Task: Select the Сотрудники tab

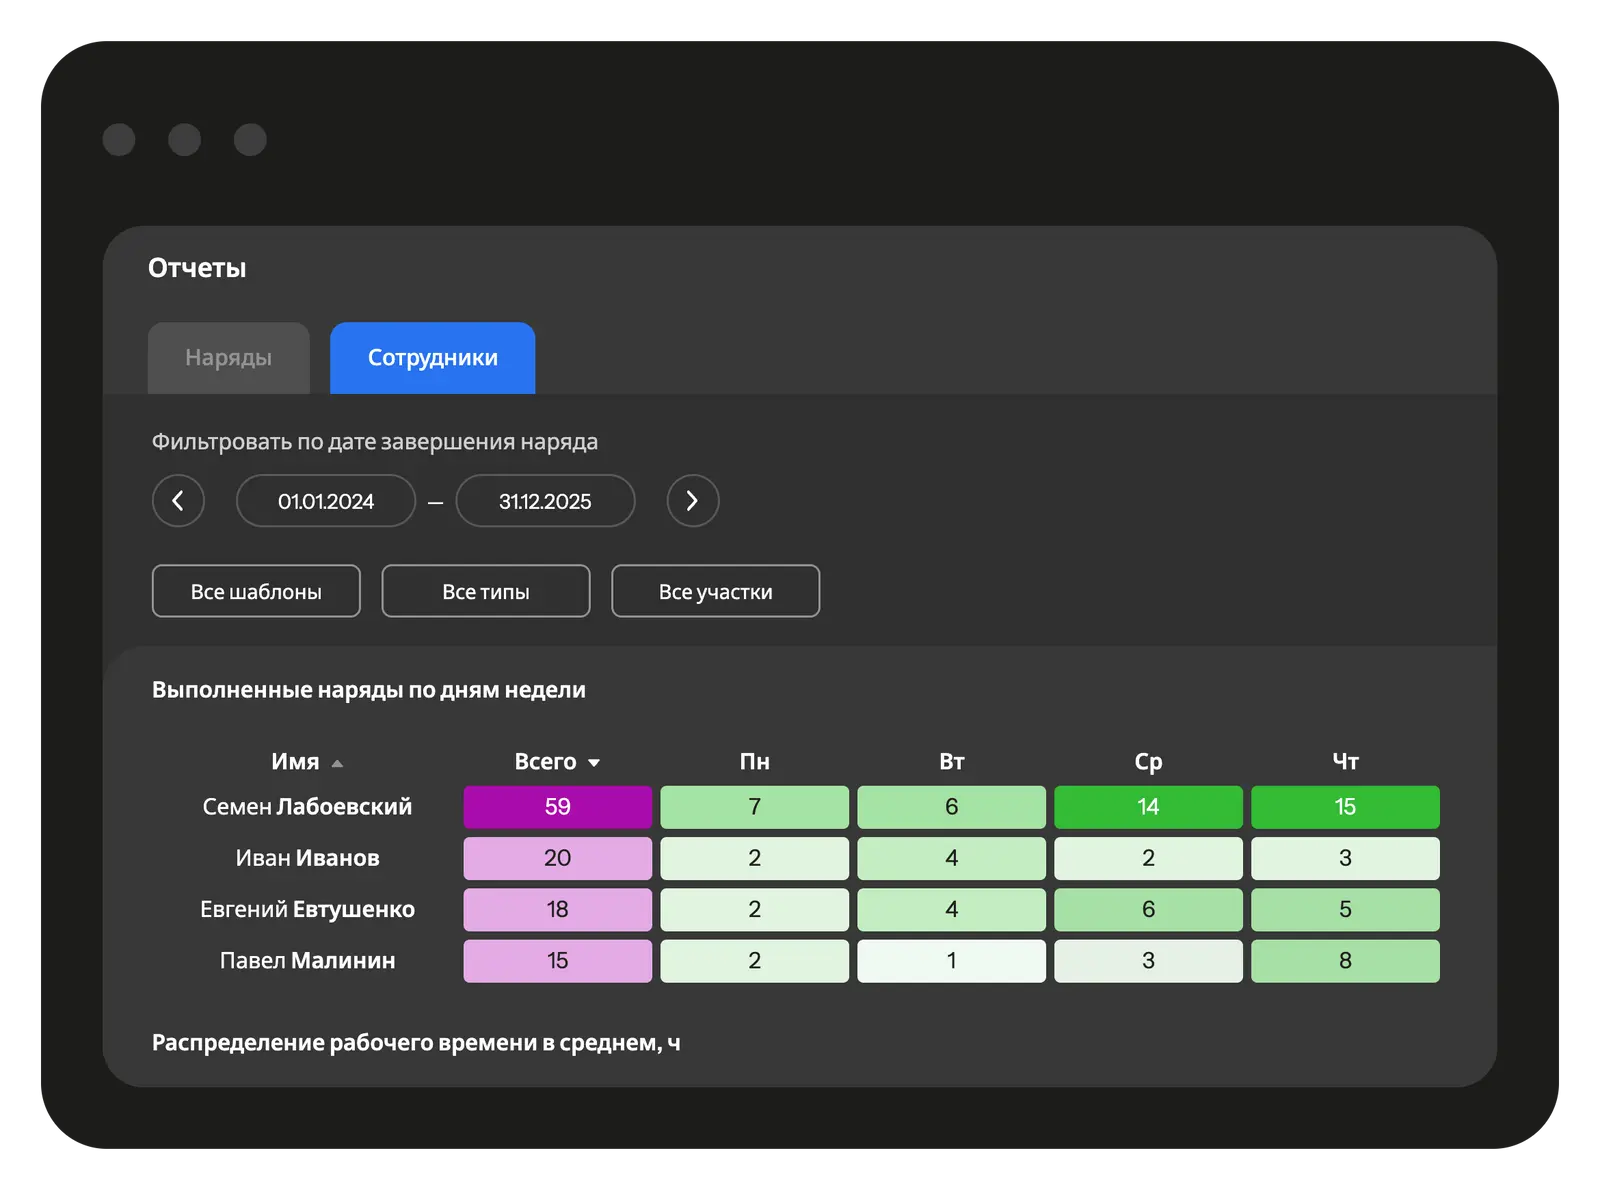Action: 432,358
